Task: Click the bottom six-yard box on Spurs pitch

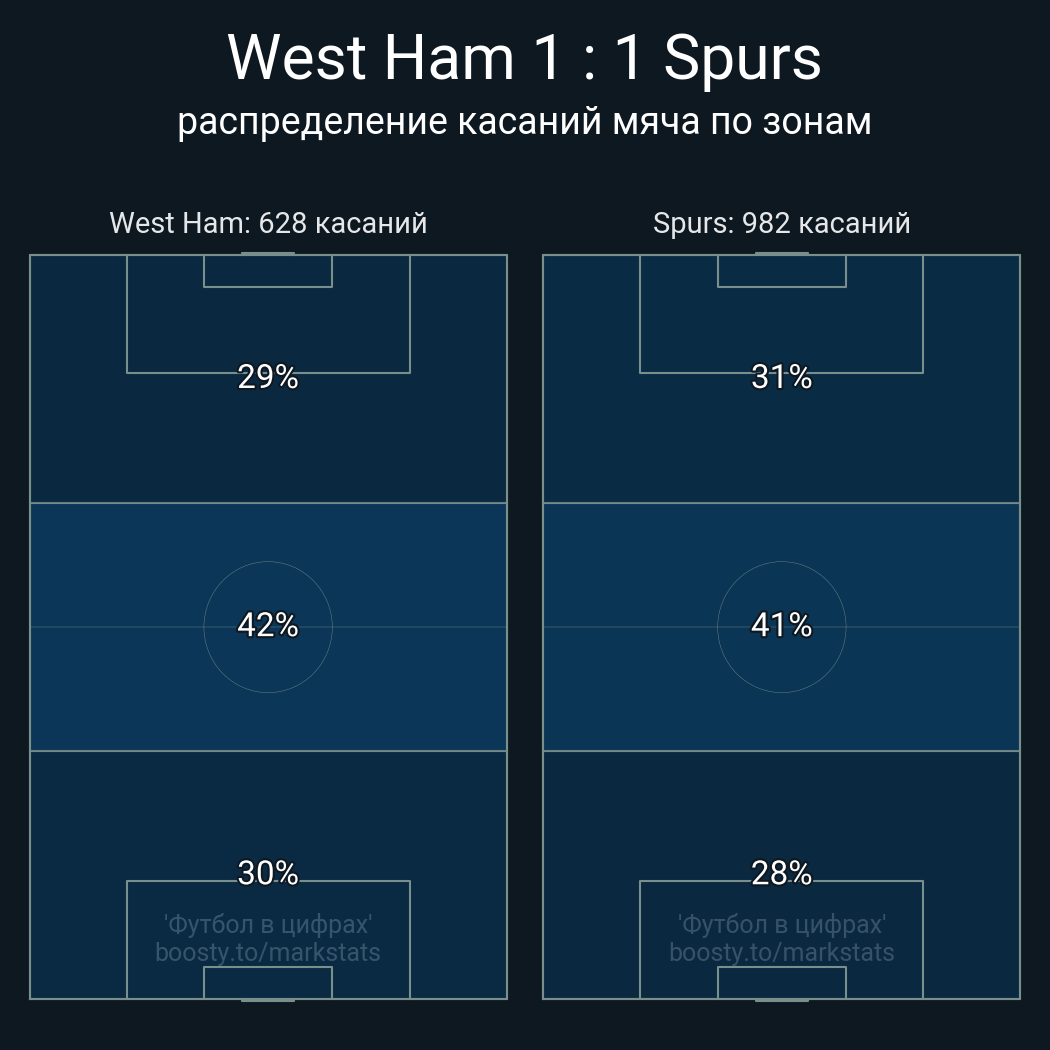Action: coord(781,982)
